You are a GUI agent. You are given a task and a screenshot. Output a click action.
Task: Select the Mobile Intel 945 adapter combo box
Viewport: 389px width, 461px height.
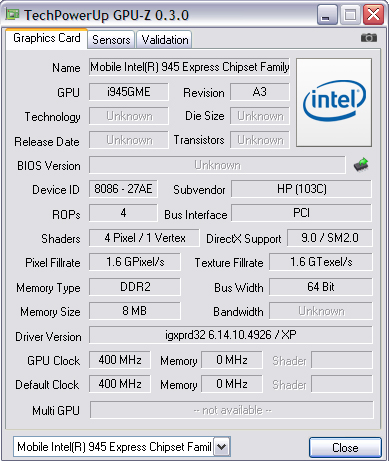[122, 447]
